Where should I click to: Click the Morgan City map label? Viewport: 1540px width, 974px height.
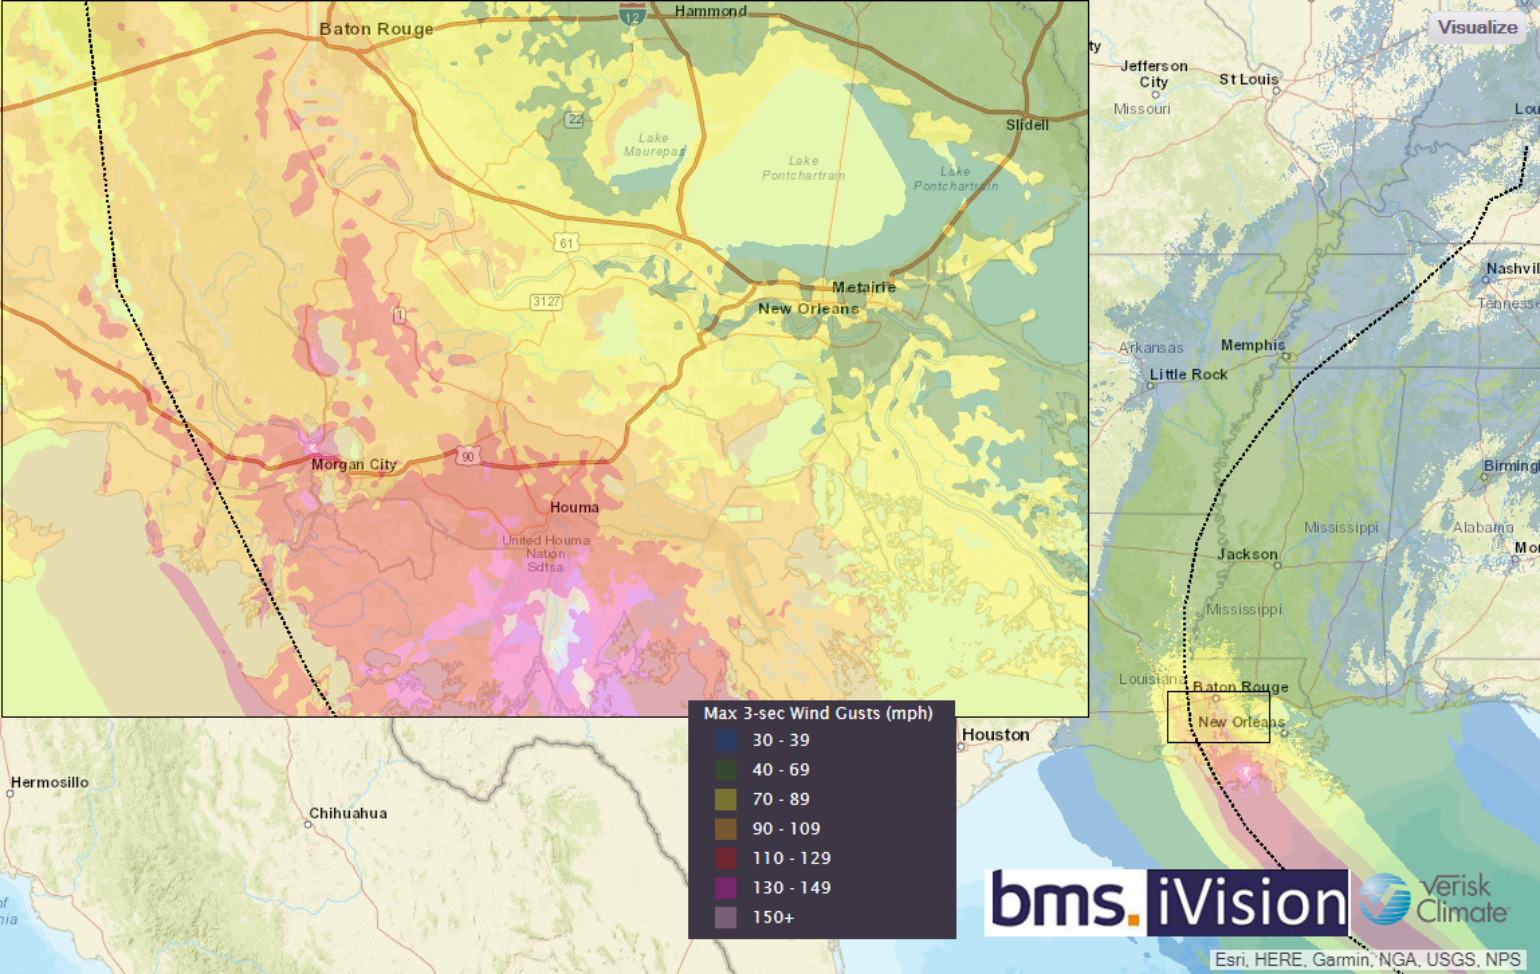point(353,465)
